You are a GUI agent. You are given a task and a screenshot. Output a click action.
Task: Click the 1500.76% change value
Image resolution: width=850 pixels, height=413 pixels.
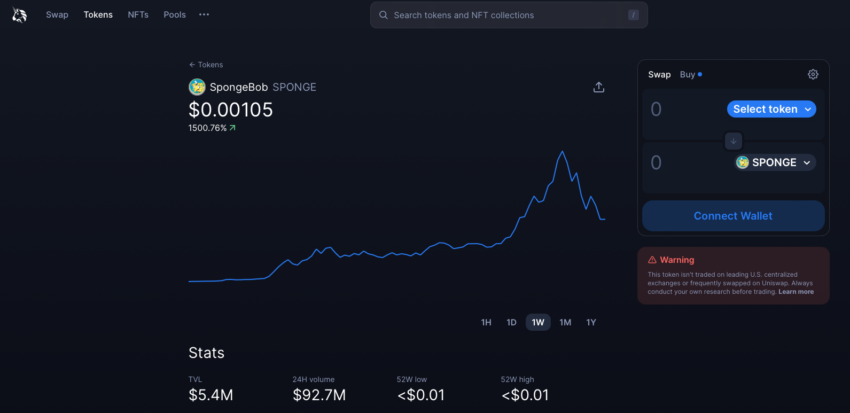tap(207, 128)
